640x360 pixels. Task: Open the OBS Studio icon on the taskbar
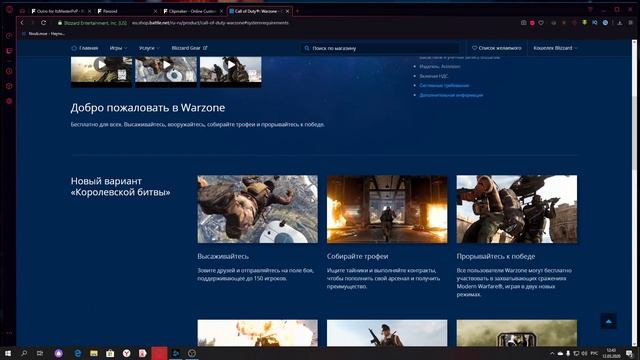[192, 353]
